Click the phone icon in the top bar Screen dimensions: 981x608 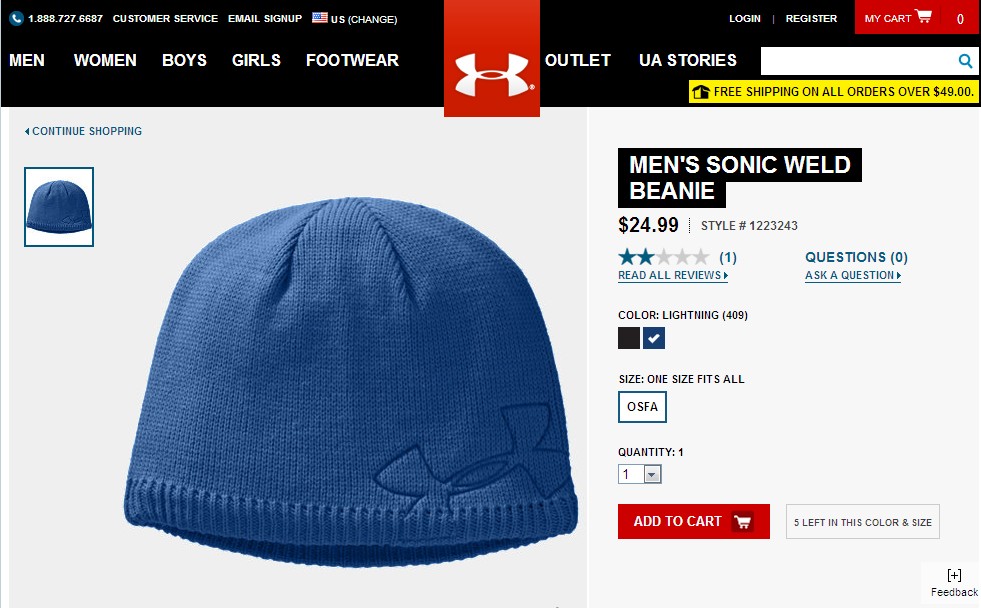pos(16,19)
